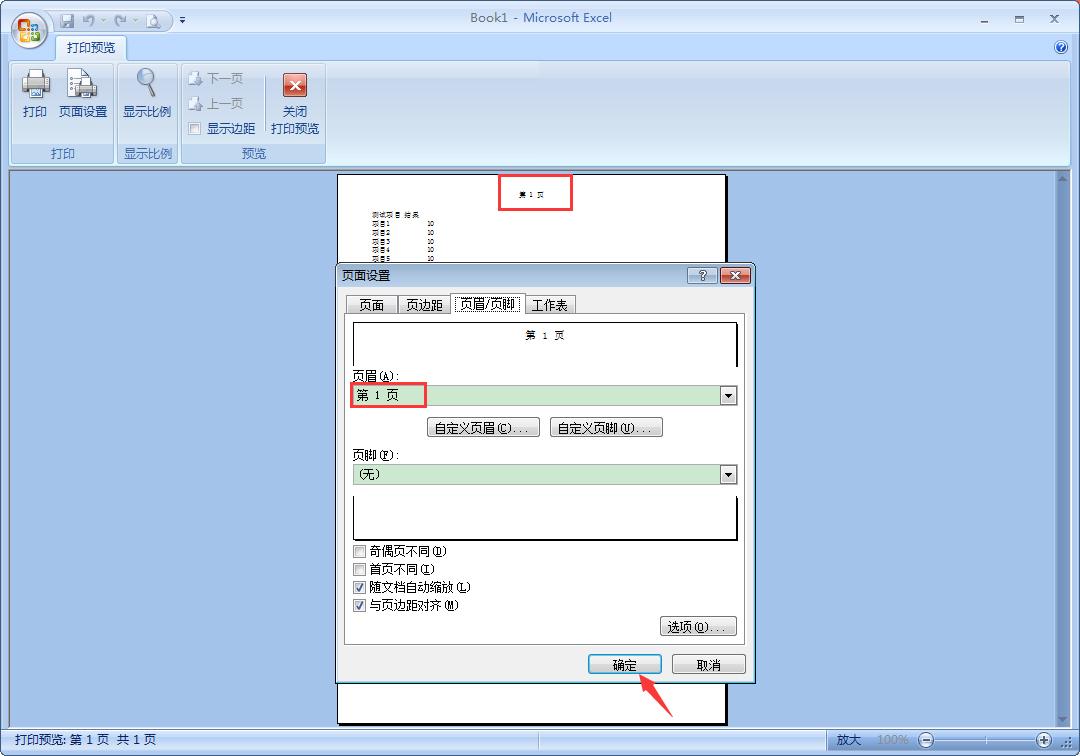This screenshot has height=756, width=1080.
Task: Click the zoom out minus icon in status bar
Action: (926, 740)
